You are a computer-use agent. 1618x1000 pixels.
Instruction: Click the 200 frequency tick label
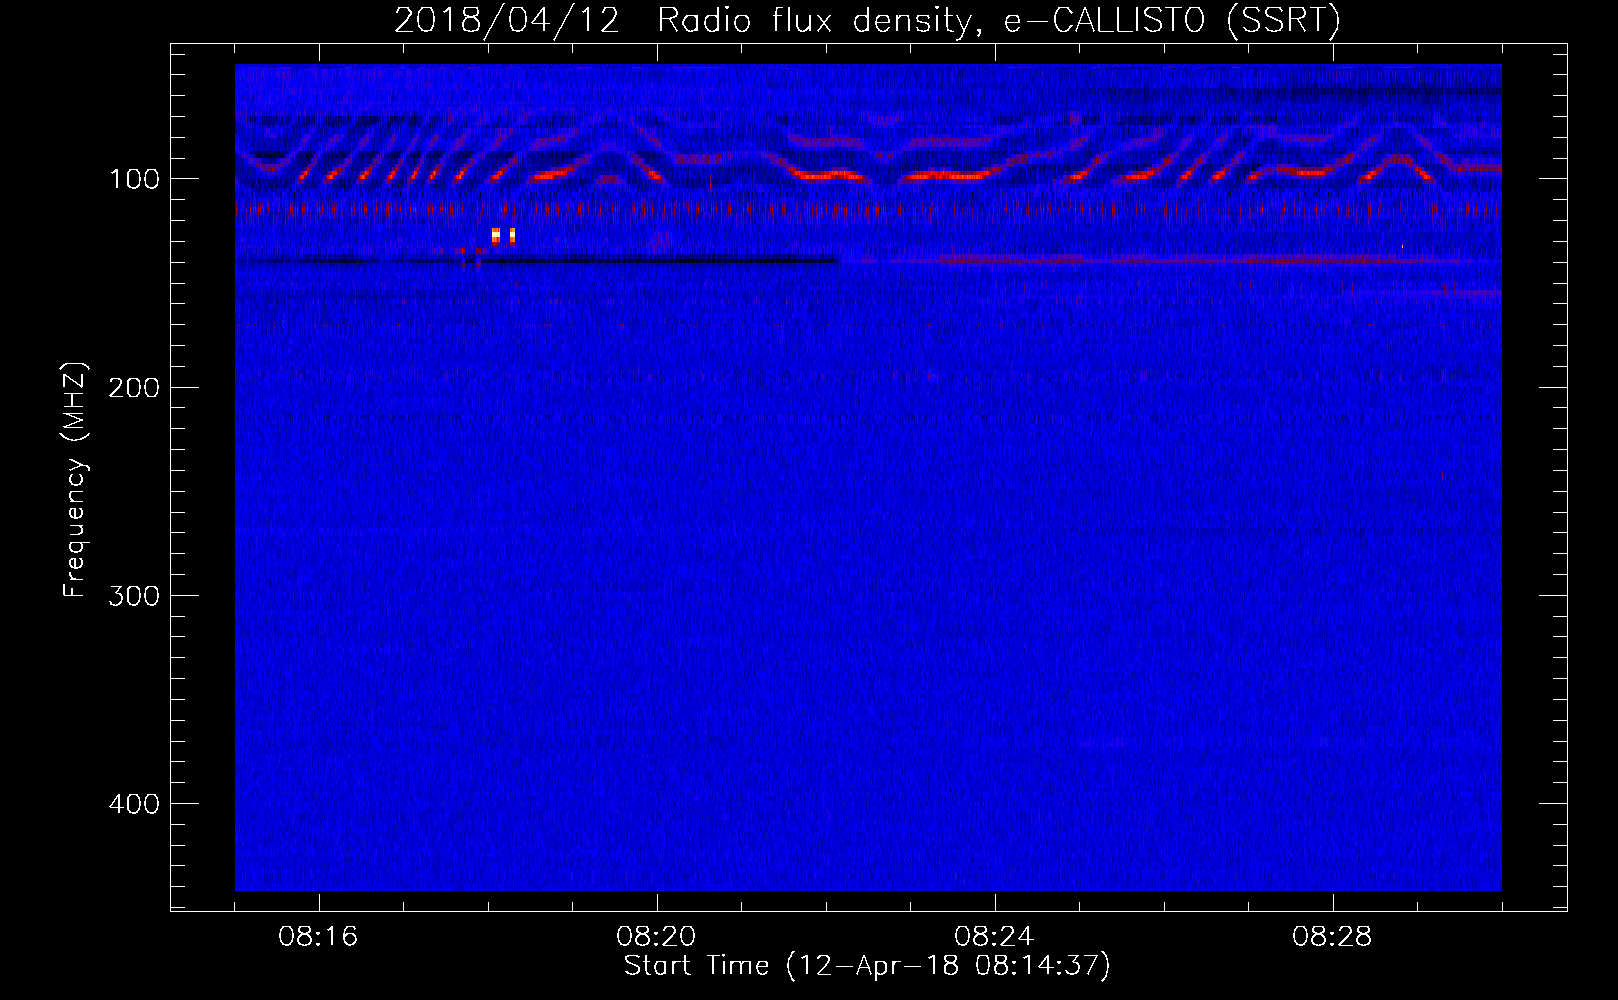(x=134, y=387)
